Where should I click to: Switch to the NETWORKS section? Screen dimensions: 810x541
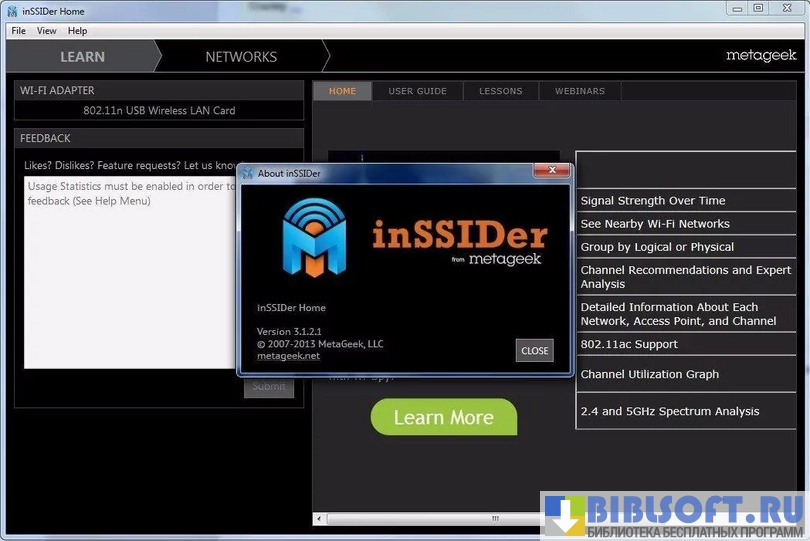[x=241, y=57]
